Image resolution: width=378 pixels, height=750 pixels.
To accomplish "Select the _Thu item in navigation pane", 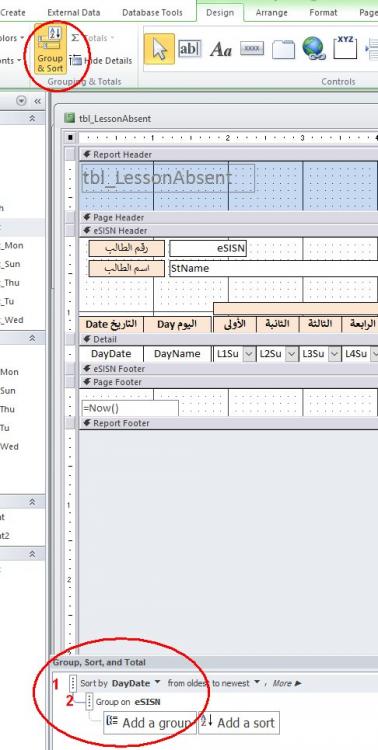I will tap(10, 283).
